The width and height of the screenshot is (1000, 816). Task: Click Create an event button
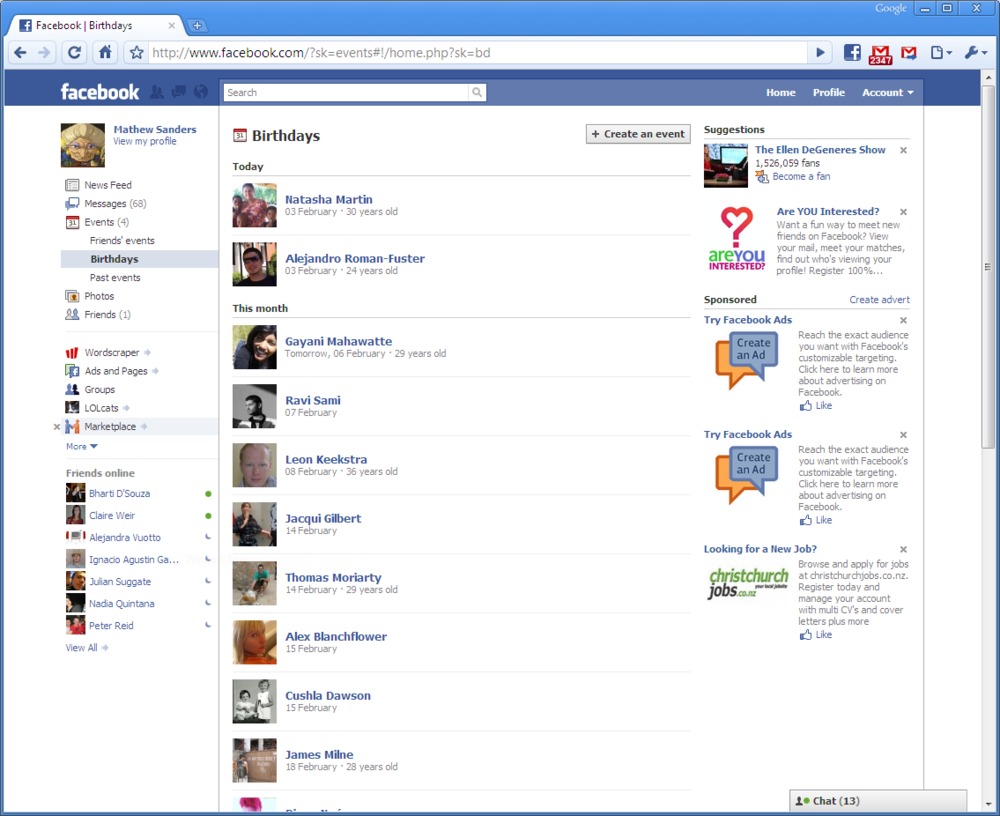pos(638,134)
